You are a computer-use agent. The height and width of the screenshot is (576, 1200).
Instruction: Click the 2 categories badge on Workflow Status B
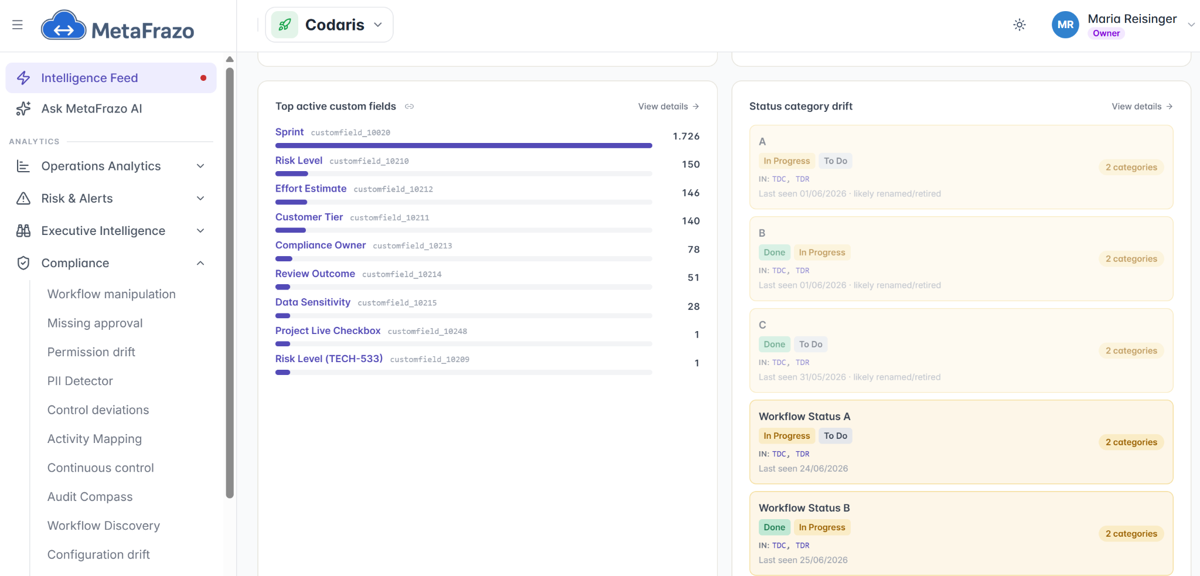1132,534
